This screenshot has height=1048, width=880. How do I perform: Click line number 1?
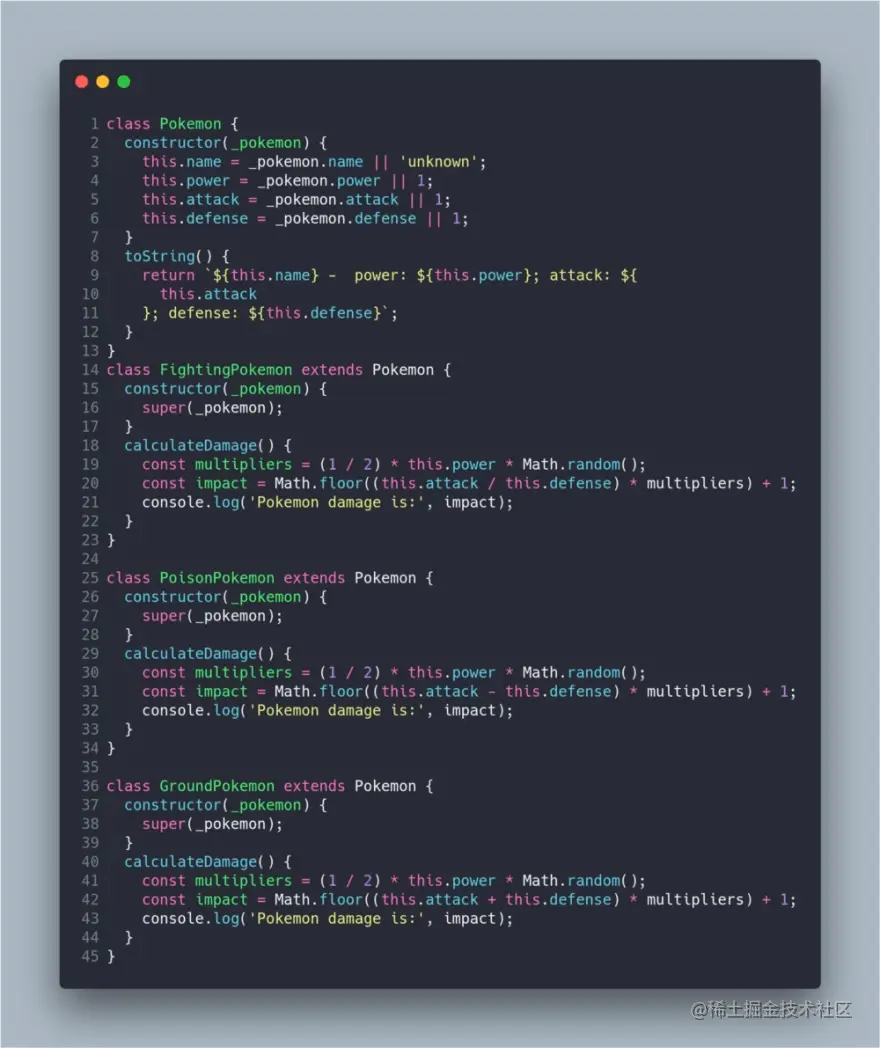(x=95, y=124)
